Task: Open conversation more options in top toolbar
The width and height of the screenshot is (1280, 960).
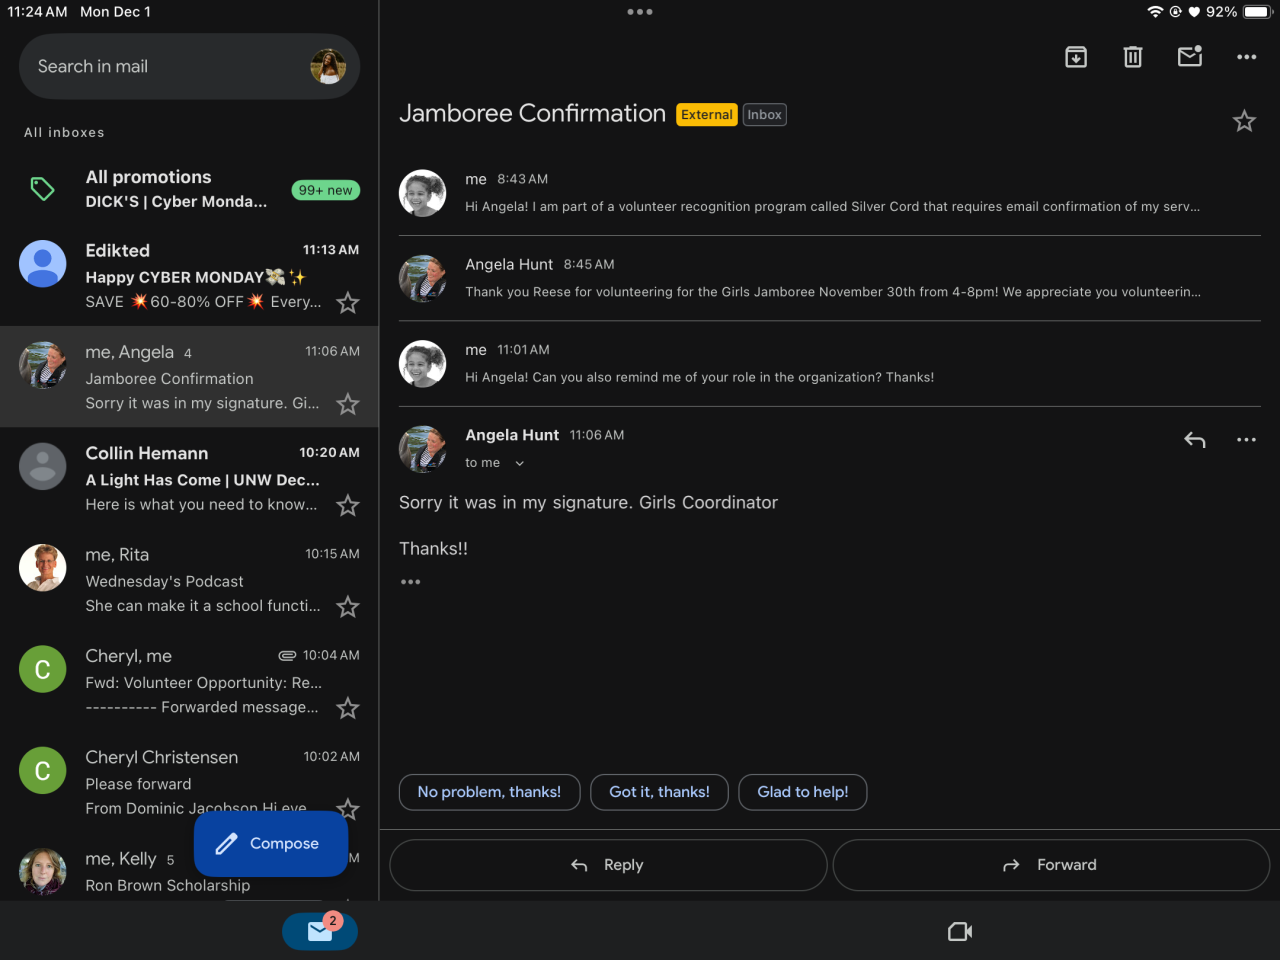Action: coord(1246,57)
